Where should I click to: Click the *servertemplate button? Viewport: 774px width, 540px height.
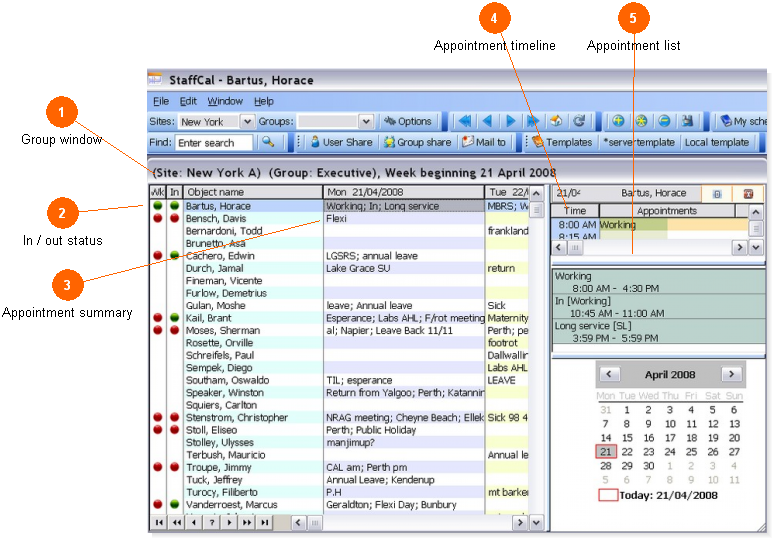[639, 142]
